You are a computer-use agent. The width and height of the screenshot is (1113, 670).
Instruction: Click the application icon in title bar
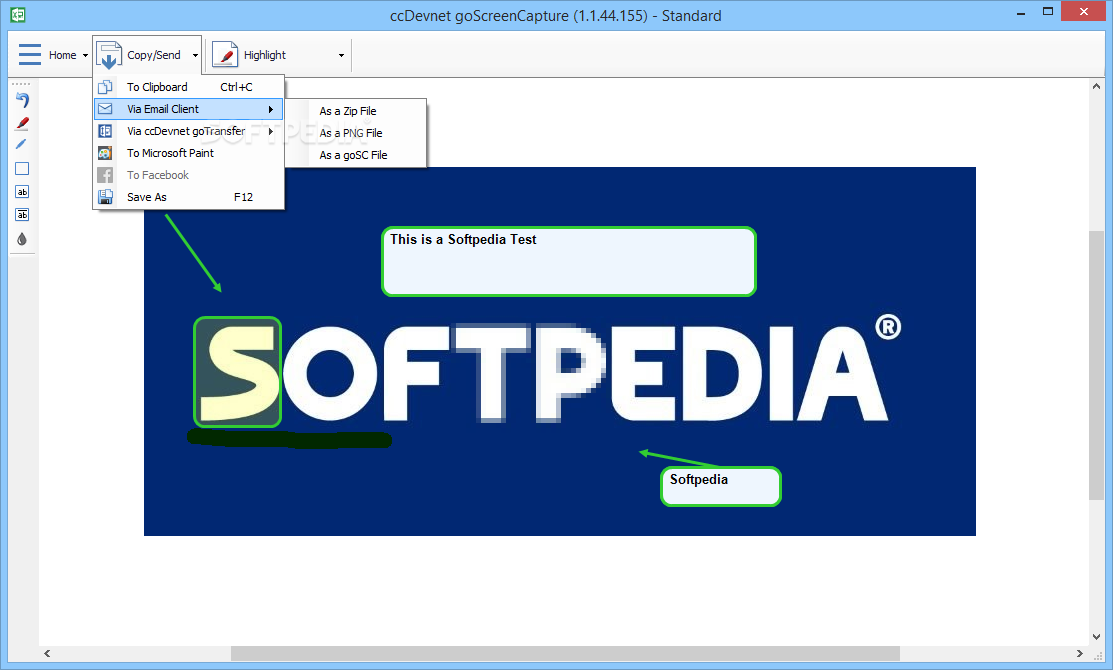point(18,14)
